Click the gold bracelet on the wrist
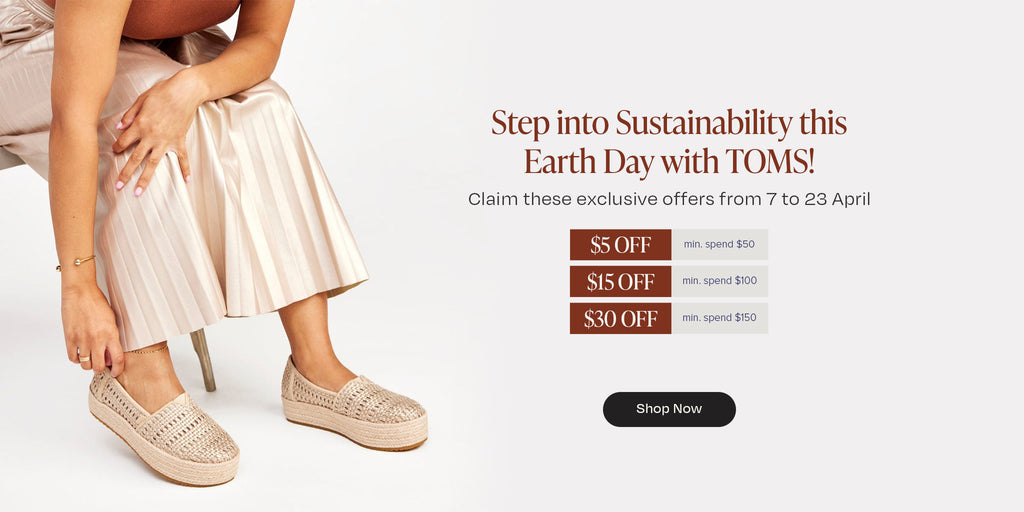The height and width of the screenshot is (512, 1024). (x=76, y=263)
